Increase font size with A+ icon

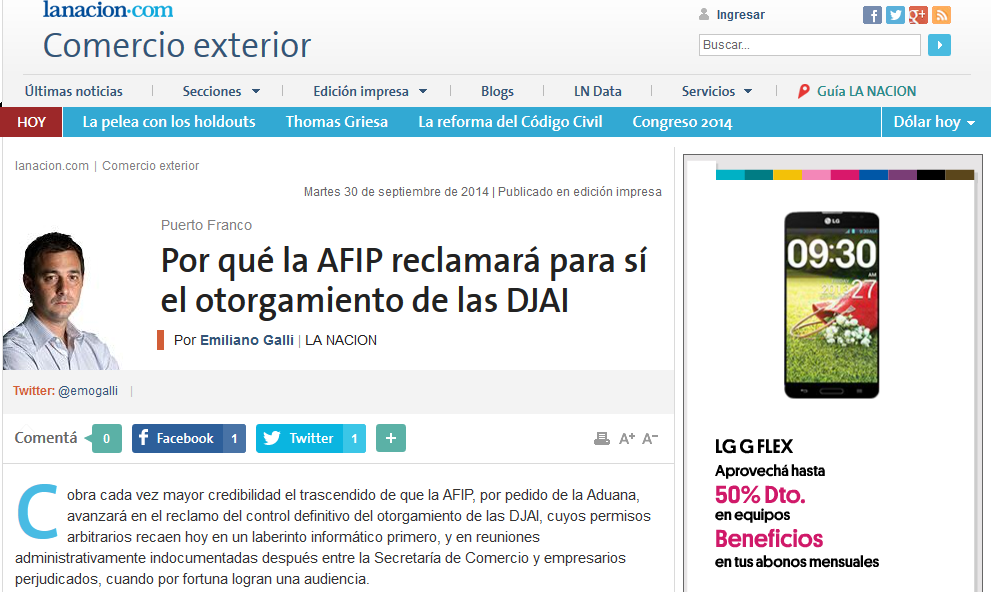pyautogui.click(x=627, y=438)
